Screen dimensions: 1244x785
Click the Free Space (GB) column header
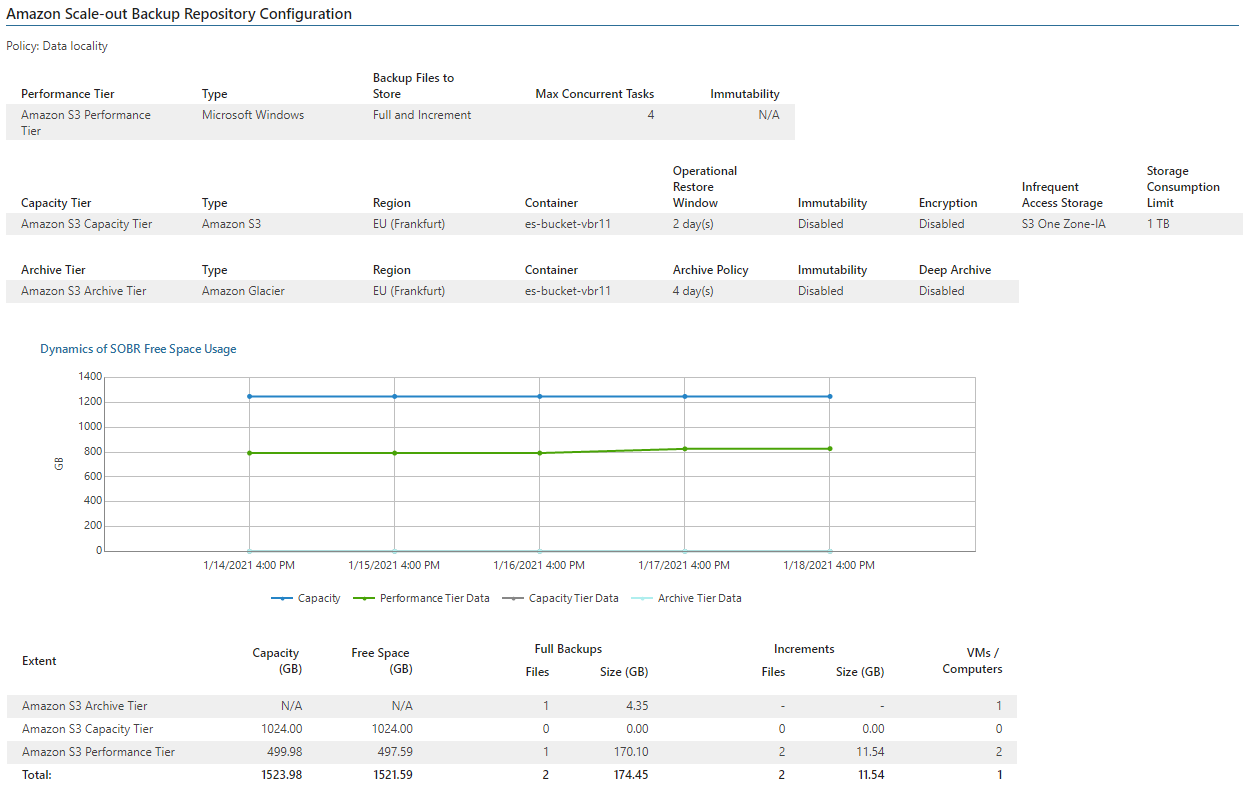click(x=380, y=661)
